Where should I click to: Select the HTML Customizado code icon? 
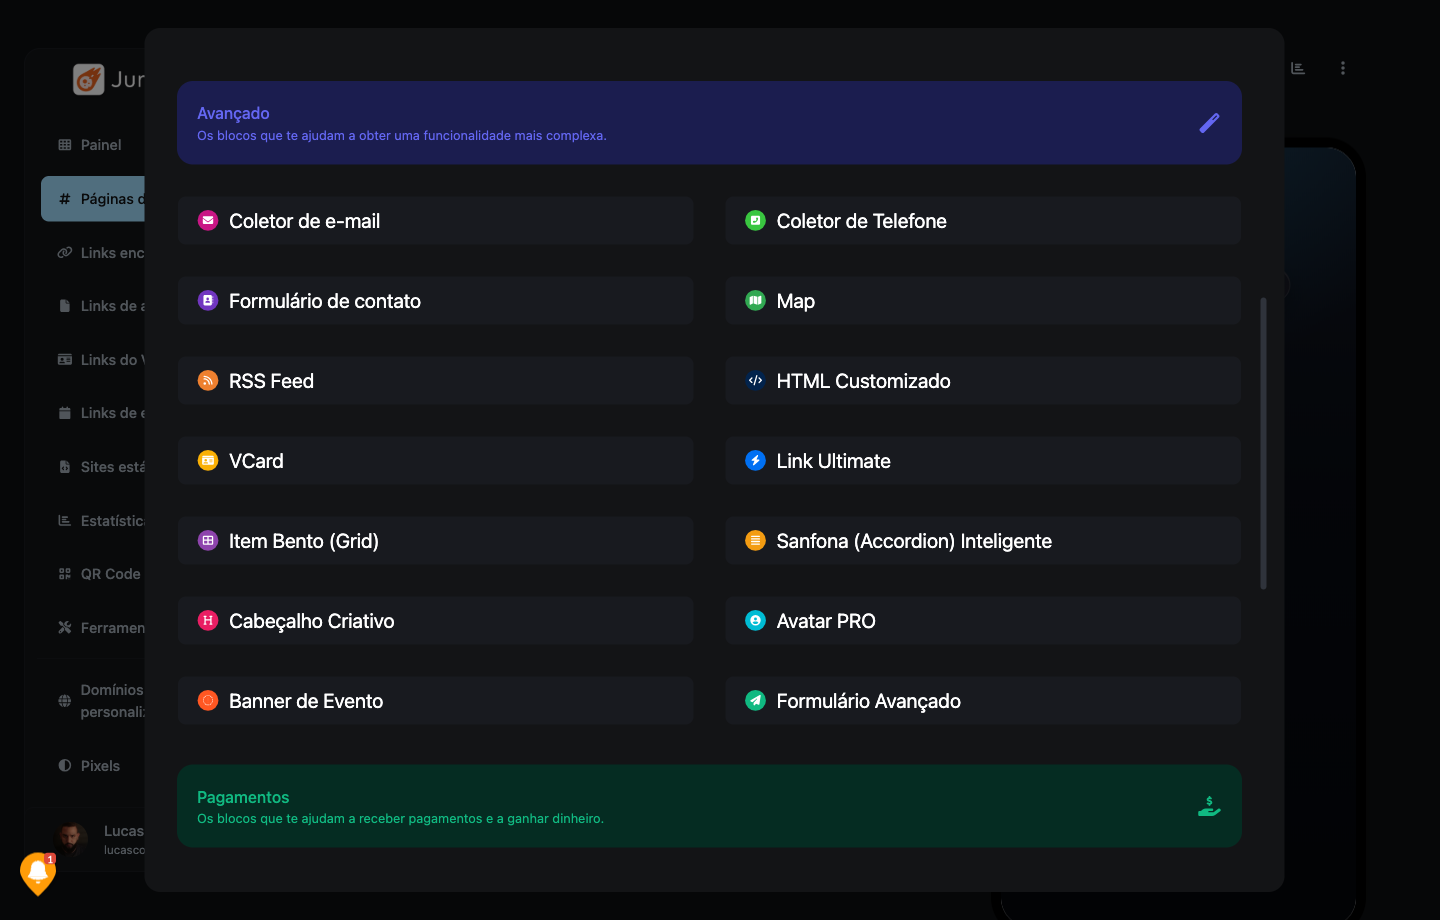tap(755, 380)
